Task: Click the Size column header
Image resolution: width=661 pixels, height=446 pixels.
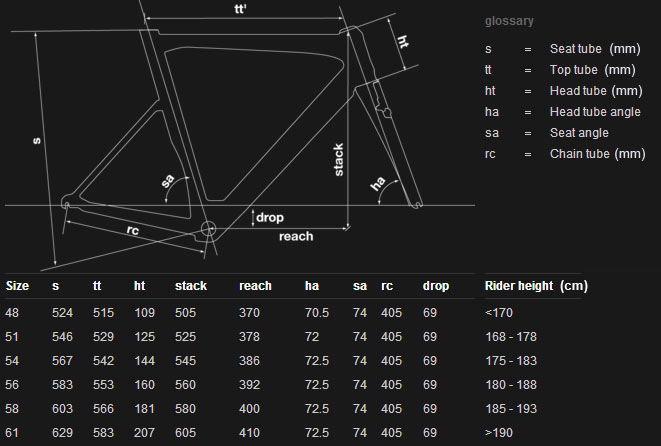Action: [18, 286]
